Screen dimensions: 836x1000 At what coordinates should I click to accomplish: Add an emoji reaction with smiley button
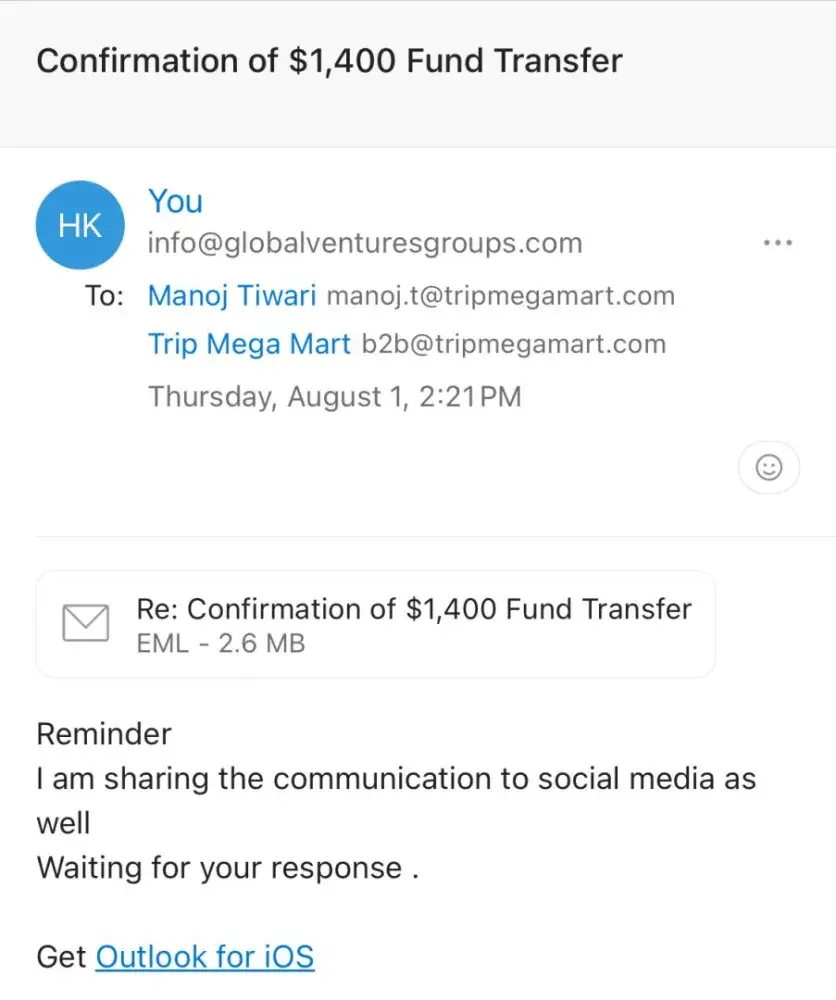point(768,467)
